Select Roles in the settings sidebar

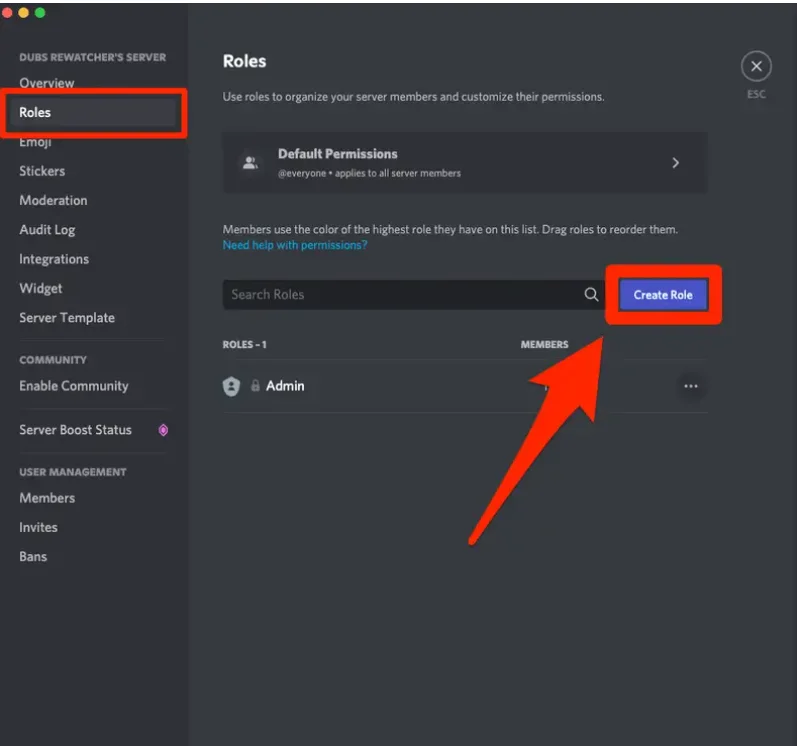(x=35, y=112)
